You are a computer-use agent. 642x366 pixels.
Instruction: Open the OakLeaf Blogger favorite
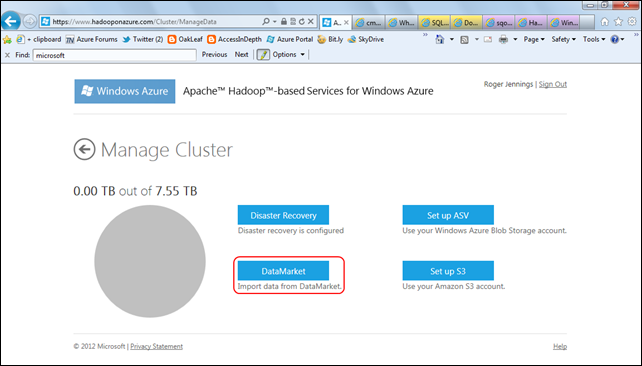click(185, 39)
